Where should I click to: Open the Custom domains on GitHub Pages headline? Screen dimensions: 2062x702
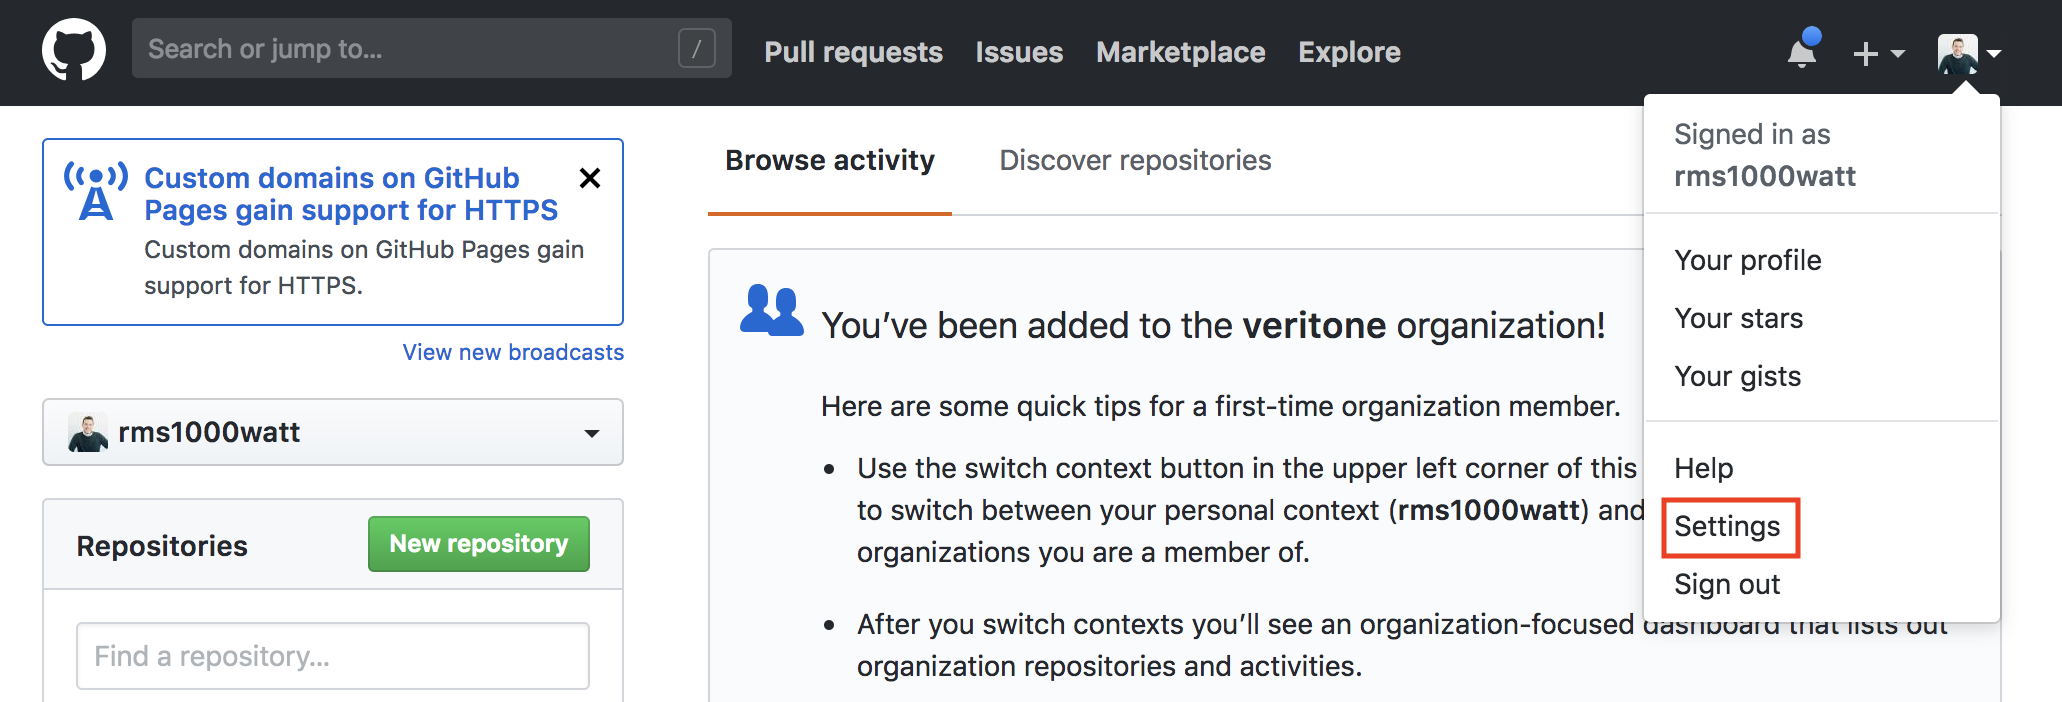pos(351,194)
